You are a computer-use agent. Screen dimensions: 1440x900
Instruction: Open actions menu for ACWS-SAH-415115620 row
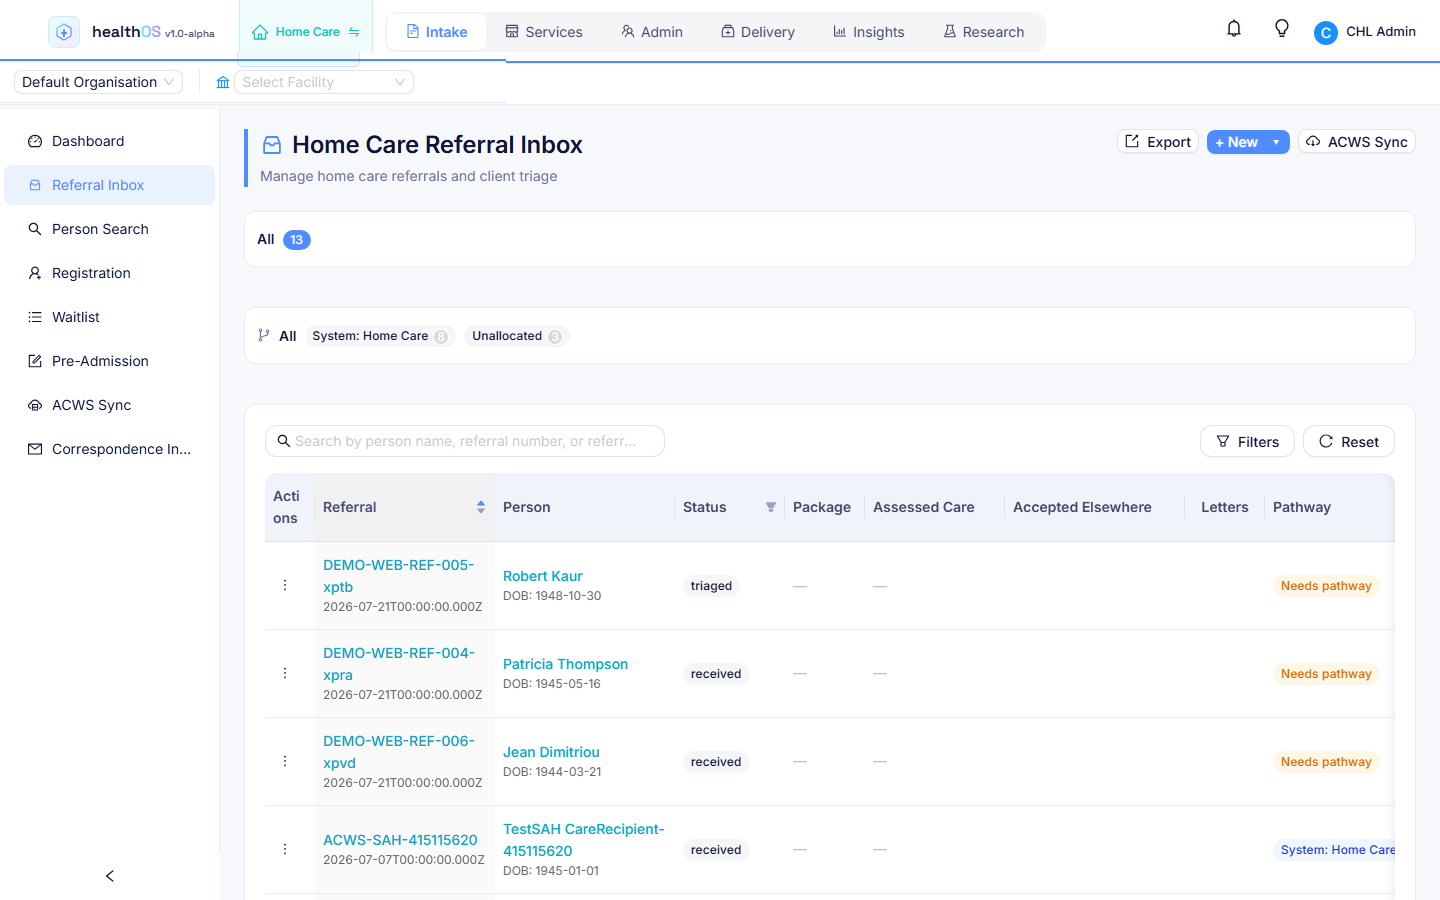pyautogui.click(x=285, y=849)
